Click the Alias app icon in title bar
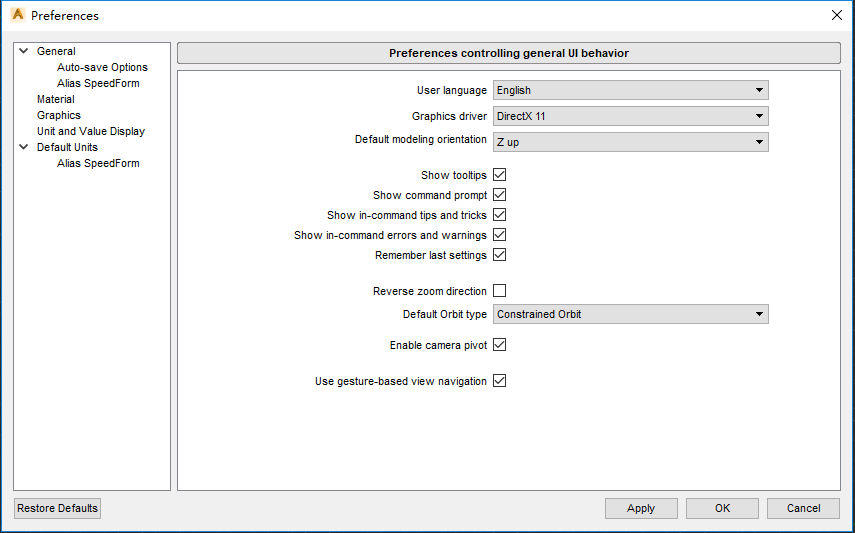This screenshot has height=533, width=855. 17,15
